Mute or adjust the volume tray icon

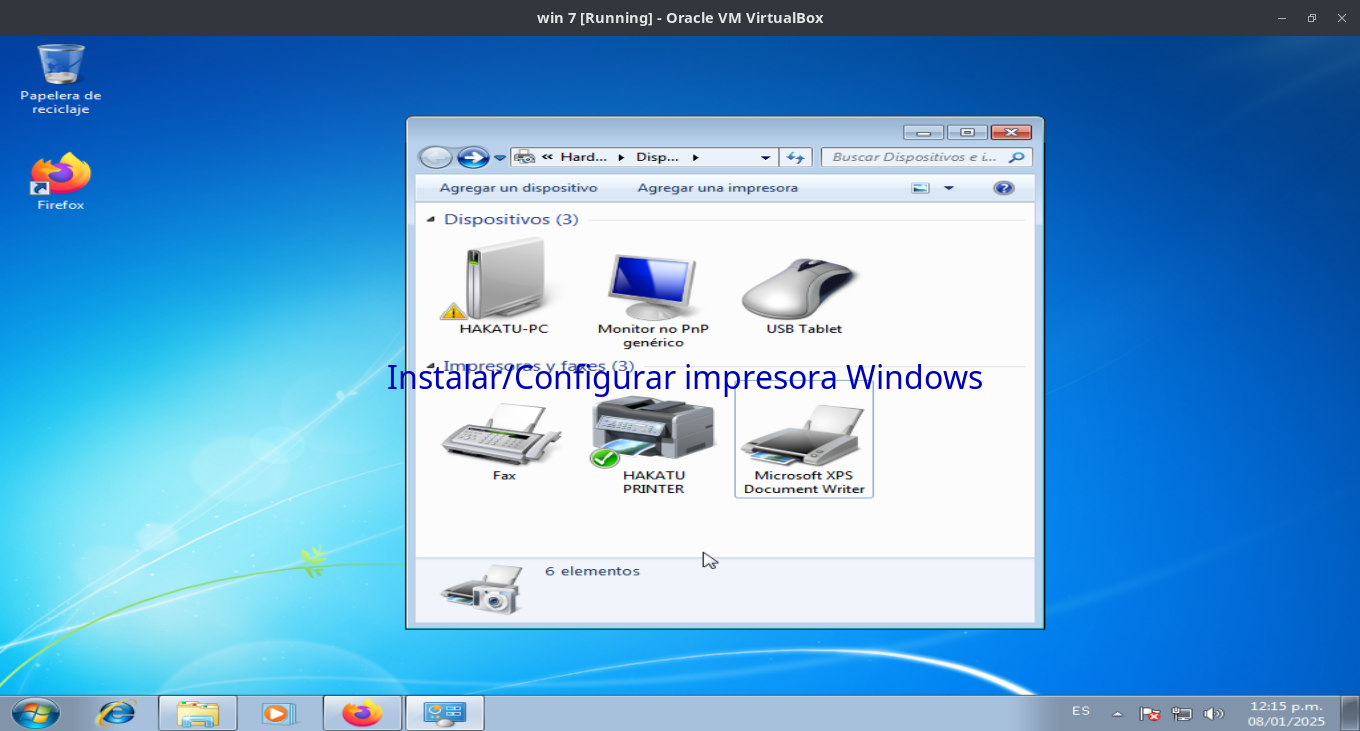tap(1213, 713)
